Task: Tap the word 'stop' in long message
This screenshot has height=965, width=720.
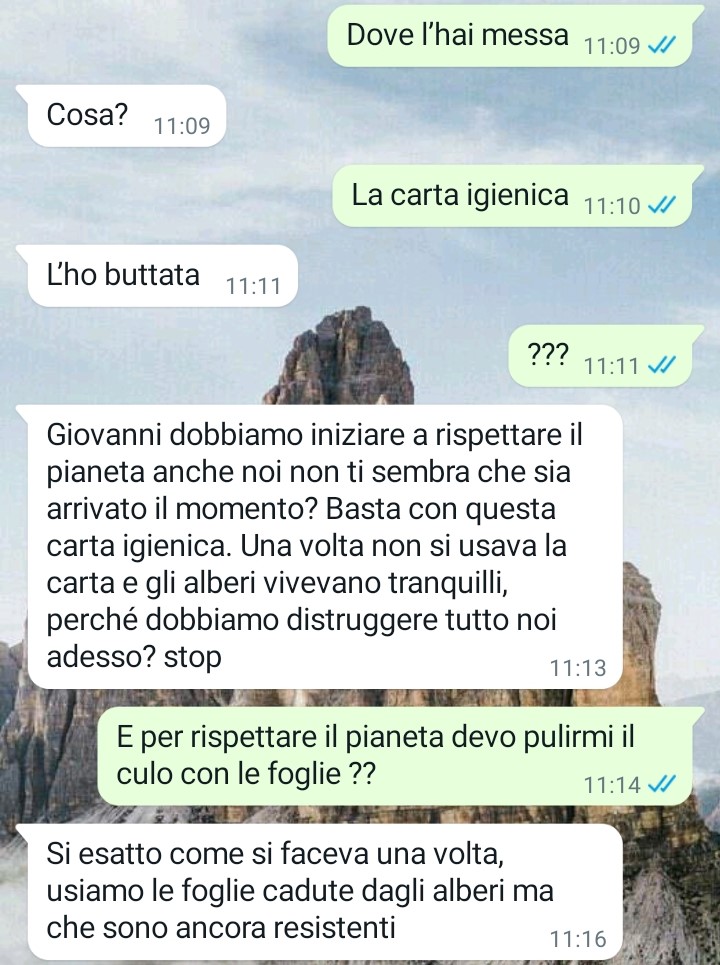Action: (193, 657)
